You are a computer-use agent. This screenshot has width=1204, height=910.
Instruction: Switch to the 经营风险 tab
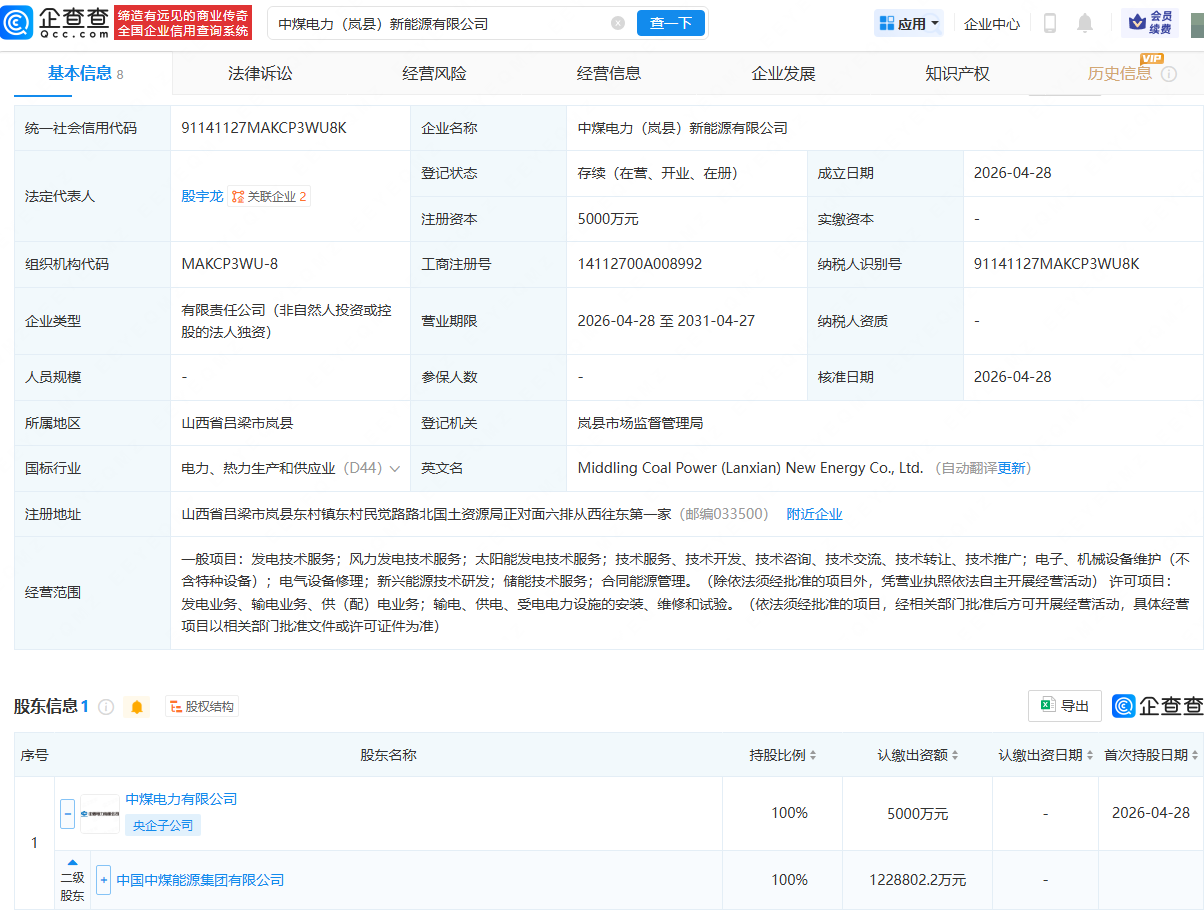pyautogui.click(x=434, y=73)
